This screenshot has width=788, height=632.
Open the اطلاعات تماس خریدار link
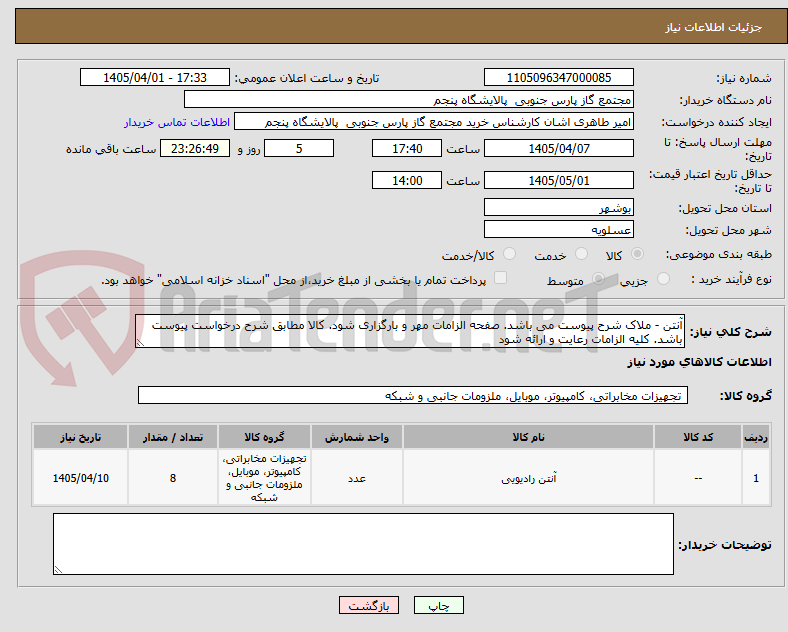pyautogui.click(x=177, y=122)
